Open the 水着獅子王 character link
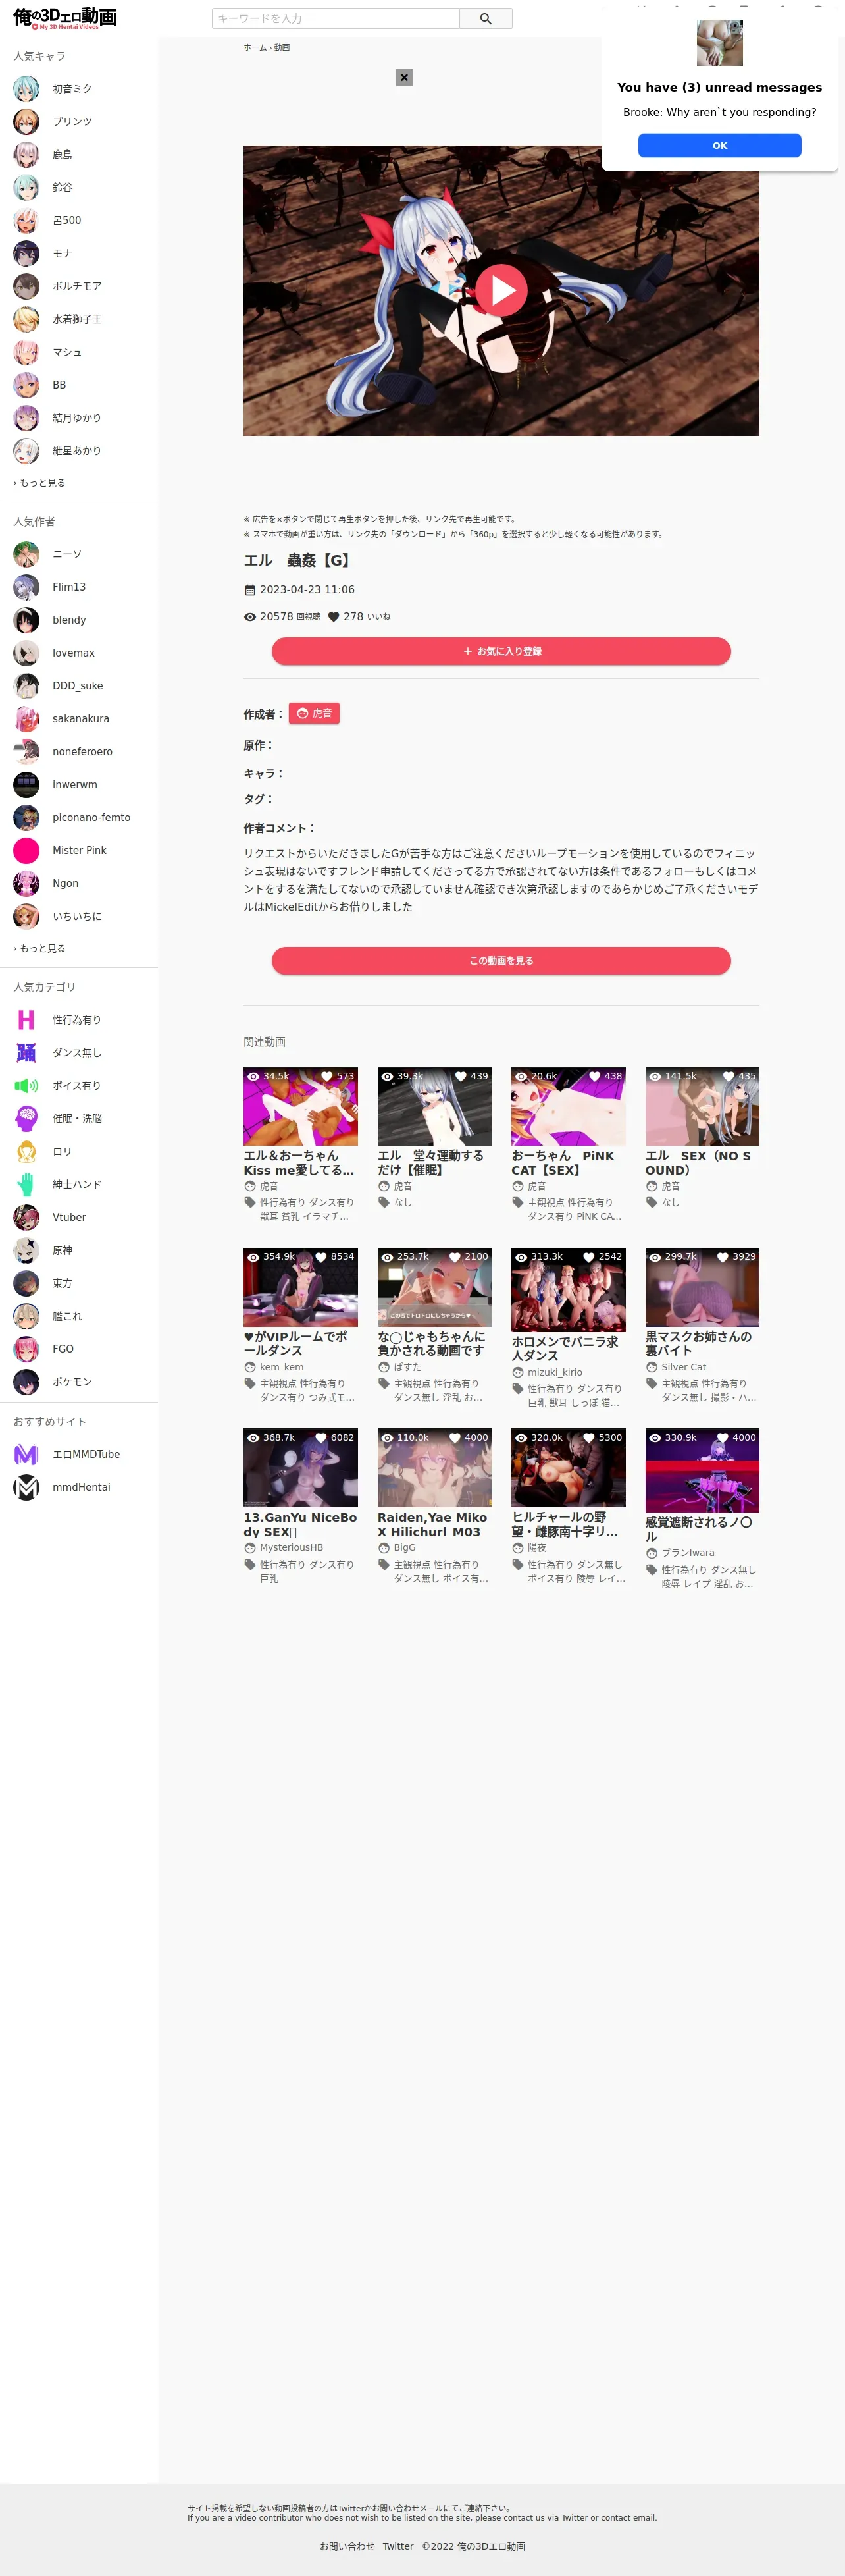 pos(77,320)
